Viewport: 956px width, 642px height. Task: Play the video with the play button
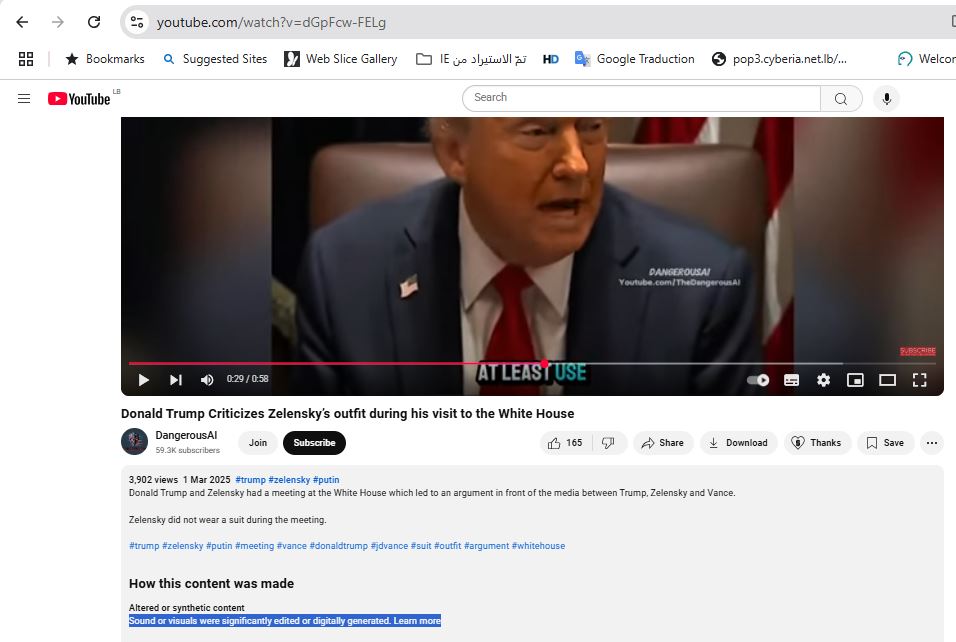tap(143, 380)
